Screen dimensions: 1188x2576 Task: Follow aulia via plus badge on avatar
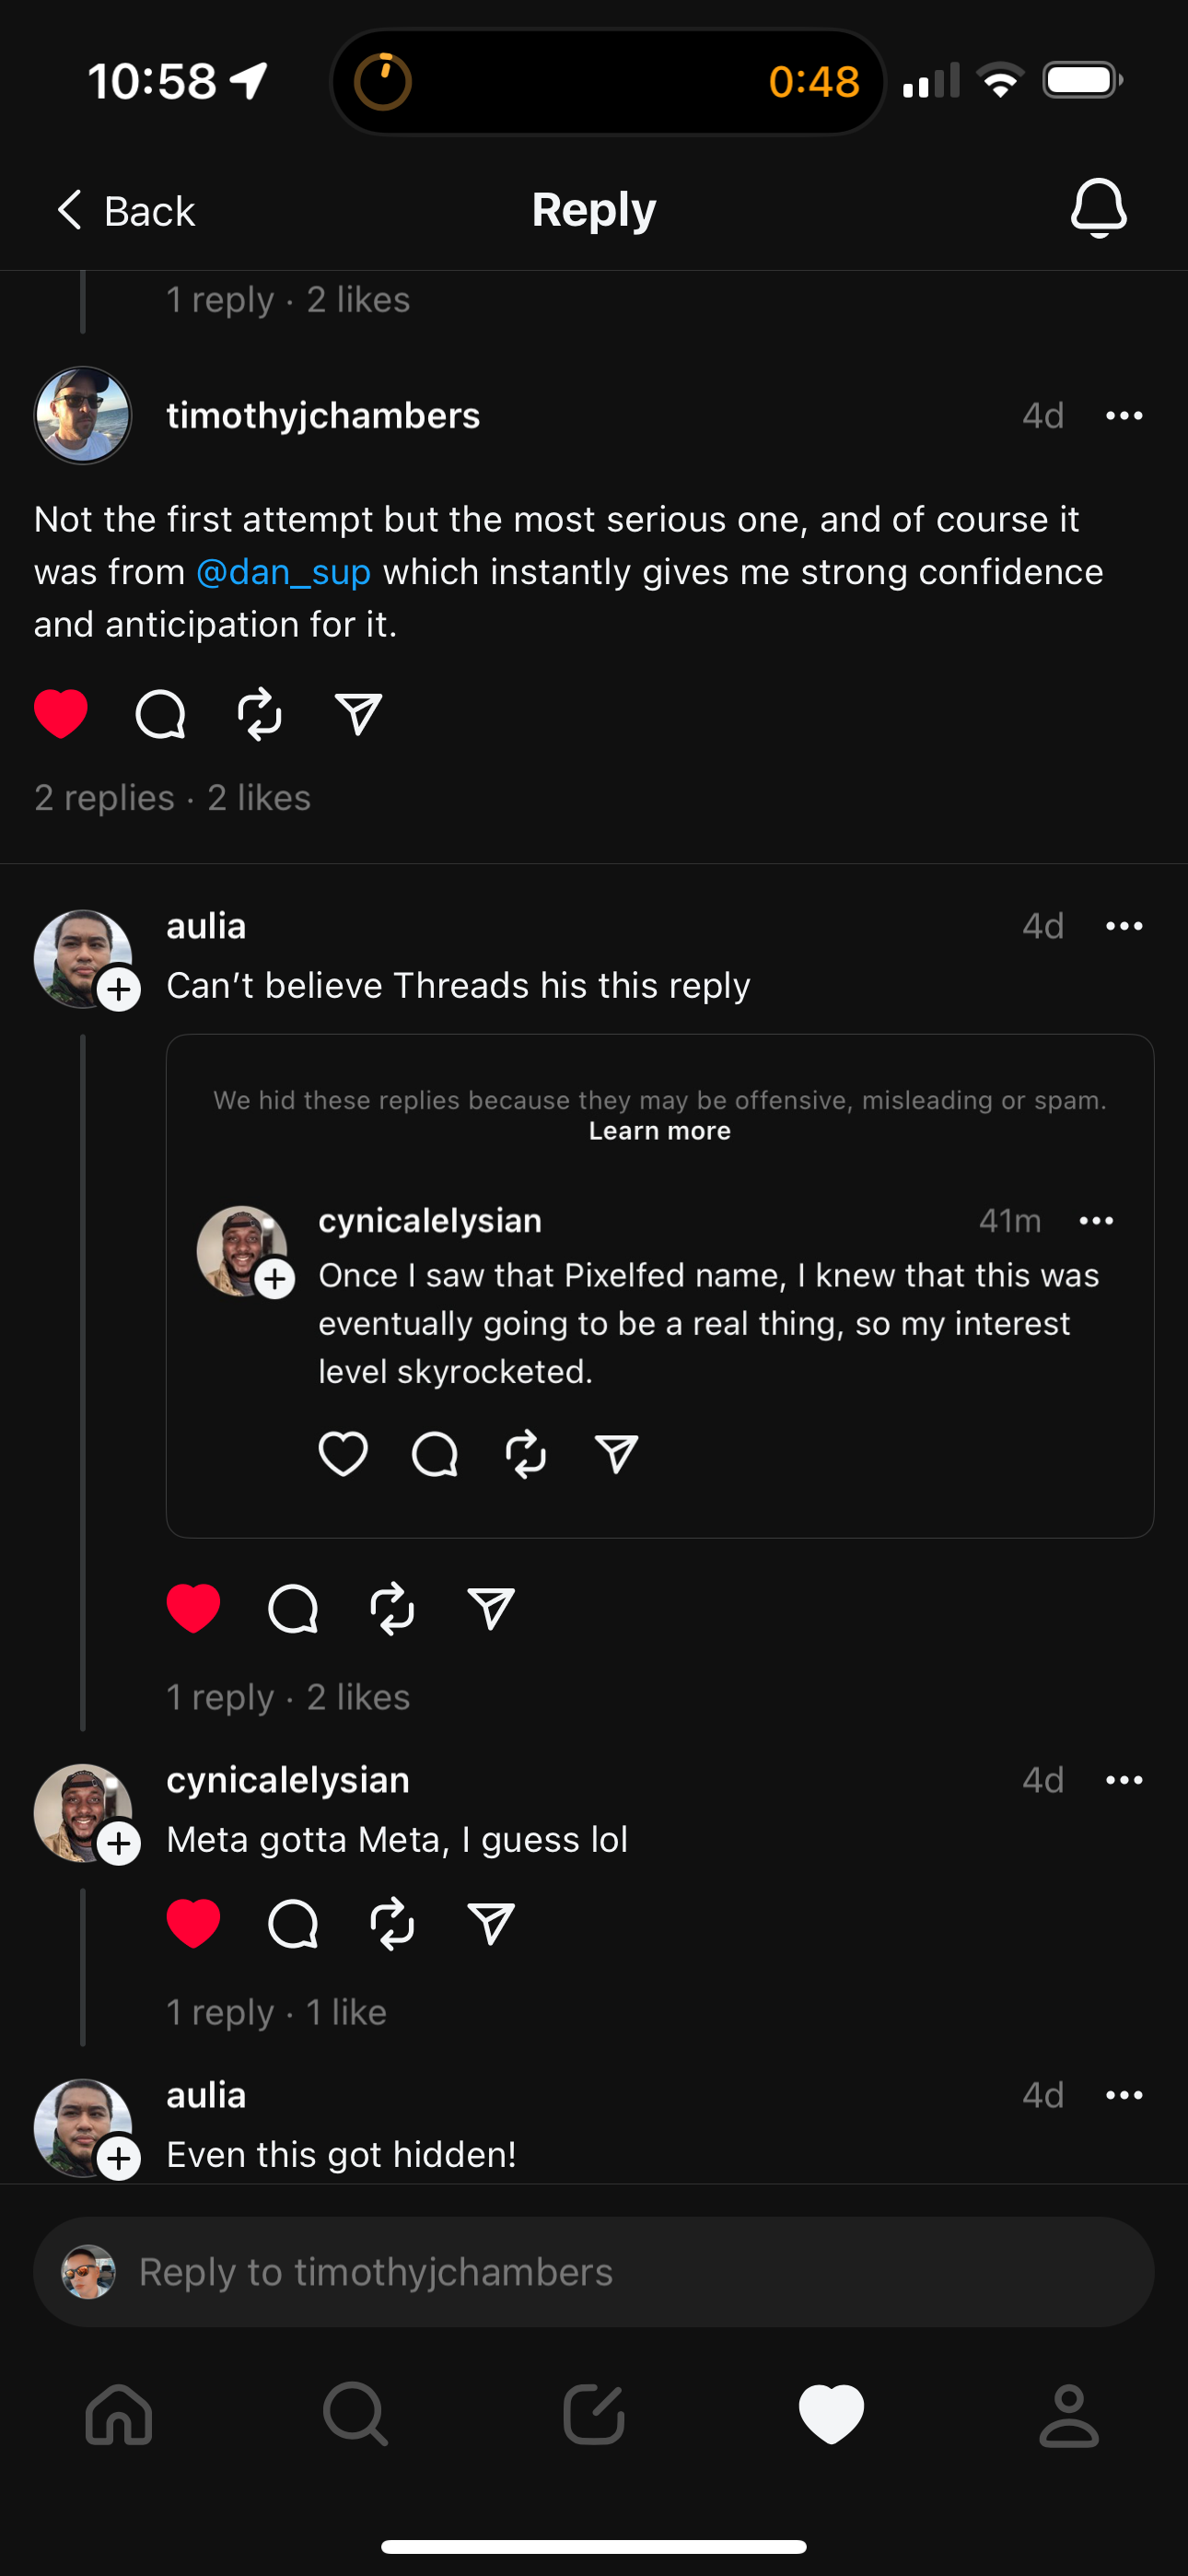pyautogui.click(x=119, y=989)
